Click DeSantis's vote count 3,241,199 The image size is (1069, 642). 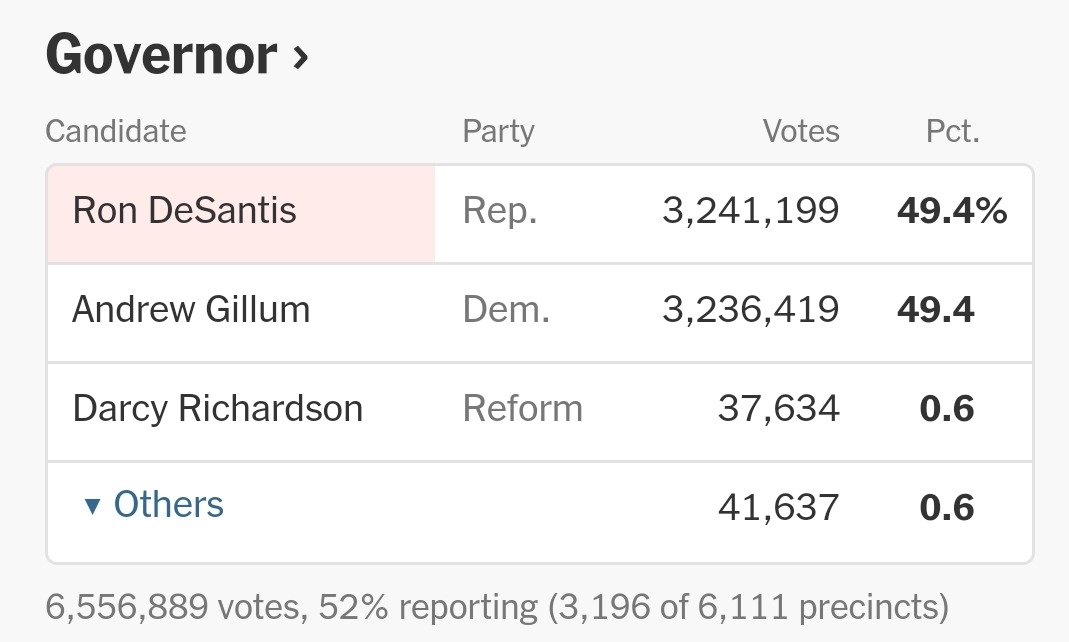pos(750,211)
